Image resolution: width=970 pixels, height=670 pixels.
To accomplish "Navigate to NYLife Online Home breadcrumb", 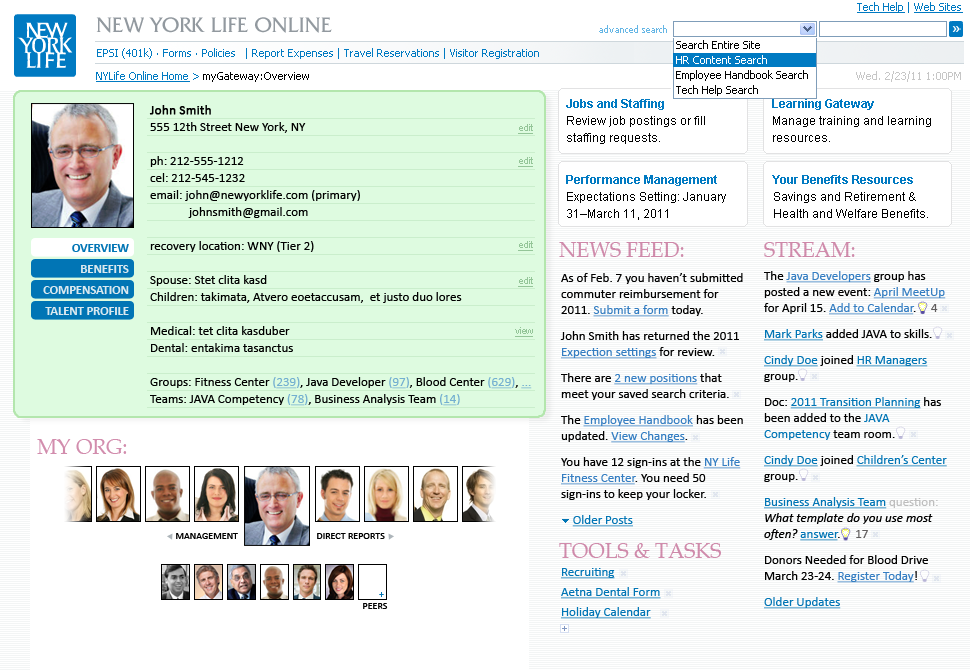I will 142,76.
